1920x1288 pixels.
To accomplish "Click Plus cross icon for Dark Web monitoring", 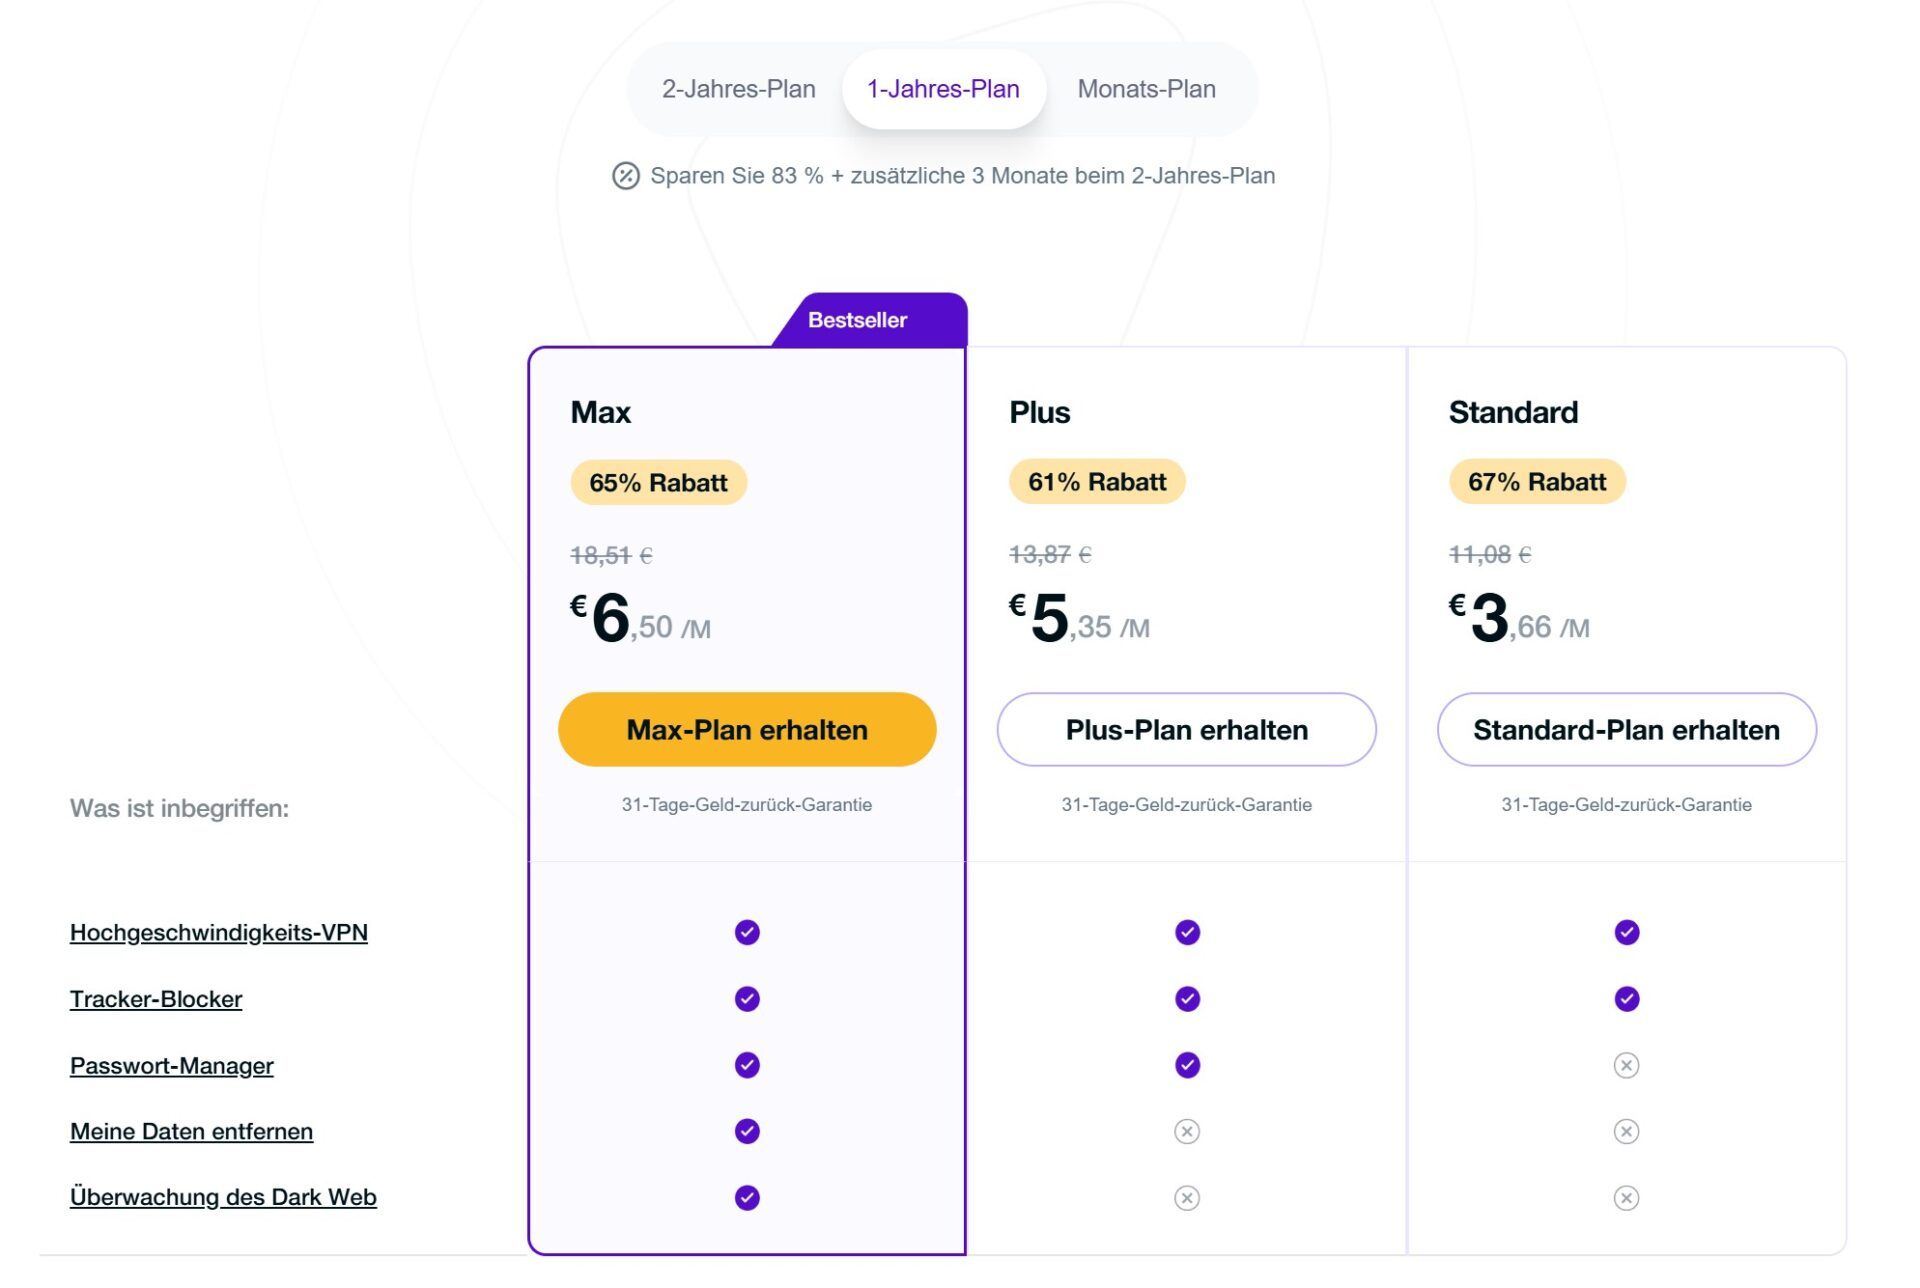I will 1187,1198.
